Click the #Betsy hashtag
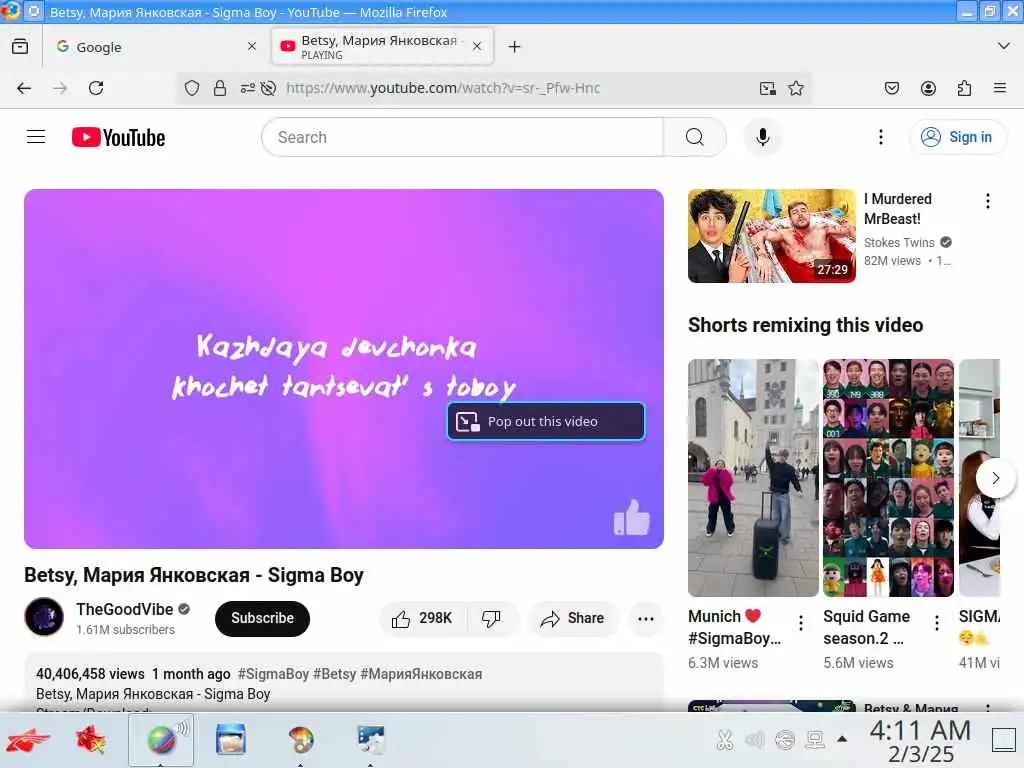This screenshot has width=1024, height=768. 334,674
